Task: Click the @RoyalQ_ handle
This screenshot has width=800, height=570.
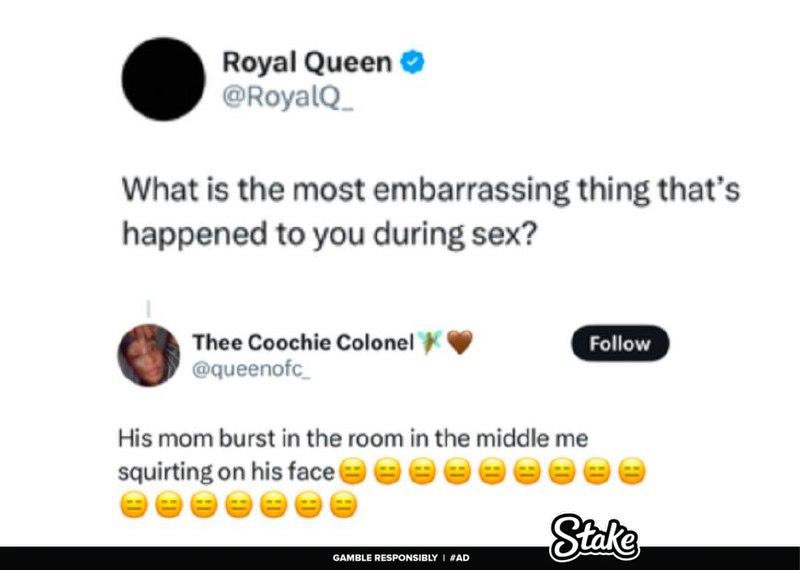Action: pos(287,97)
